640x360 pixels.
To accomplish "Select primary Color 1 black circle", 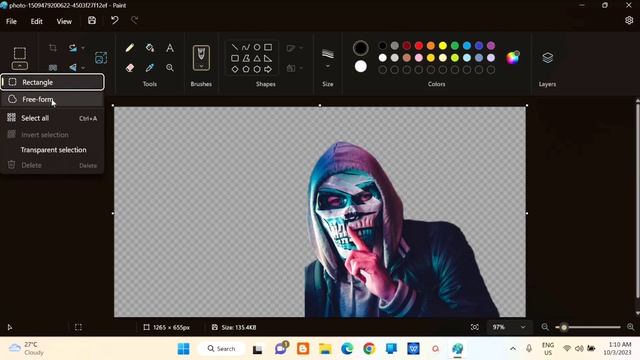I will pos(360,48).
